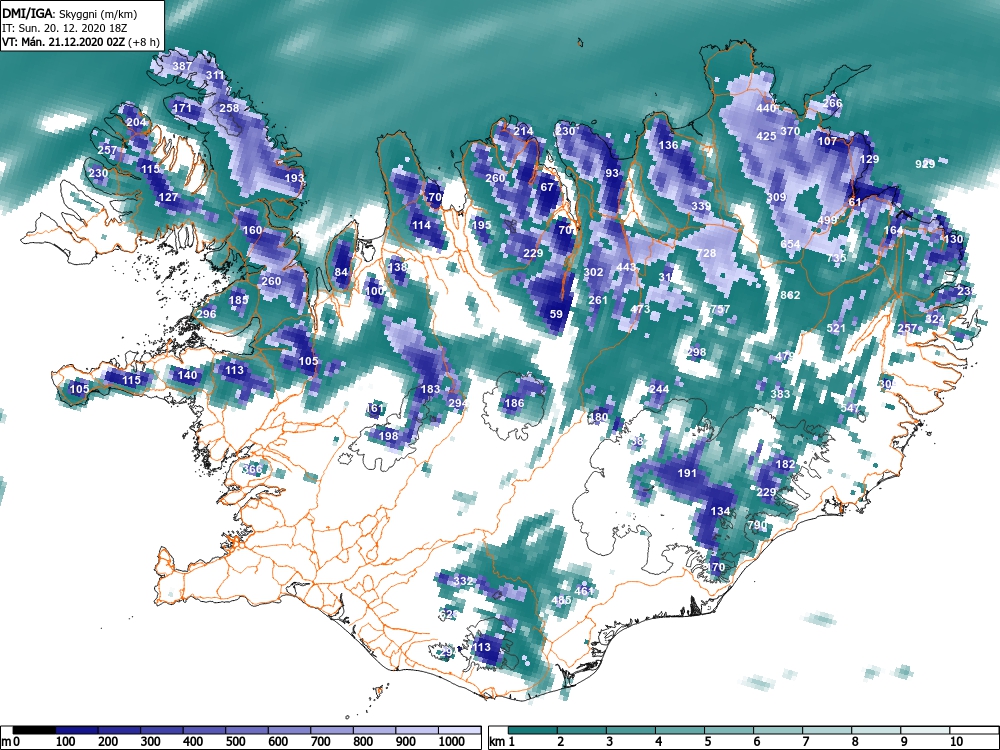Click the '84' map value

341,272
